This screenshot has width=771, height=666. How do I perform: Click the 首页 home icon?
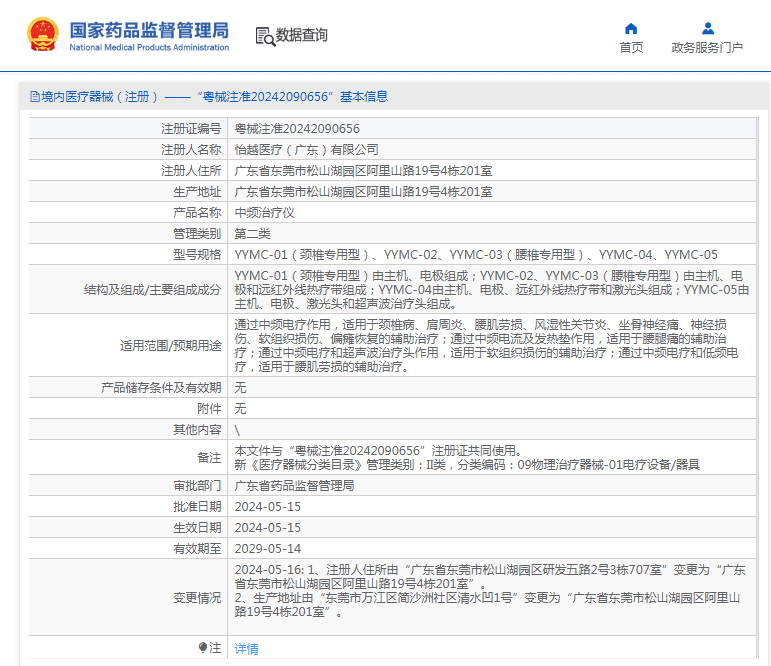pyautogui.click(x=631, y=29)
